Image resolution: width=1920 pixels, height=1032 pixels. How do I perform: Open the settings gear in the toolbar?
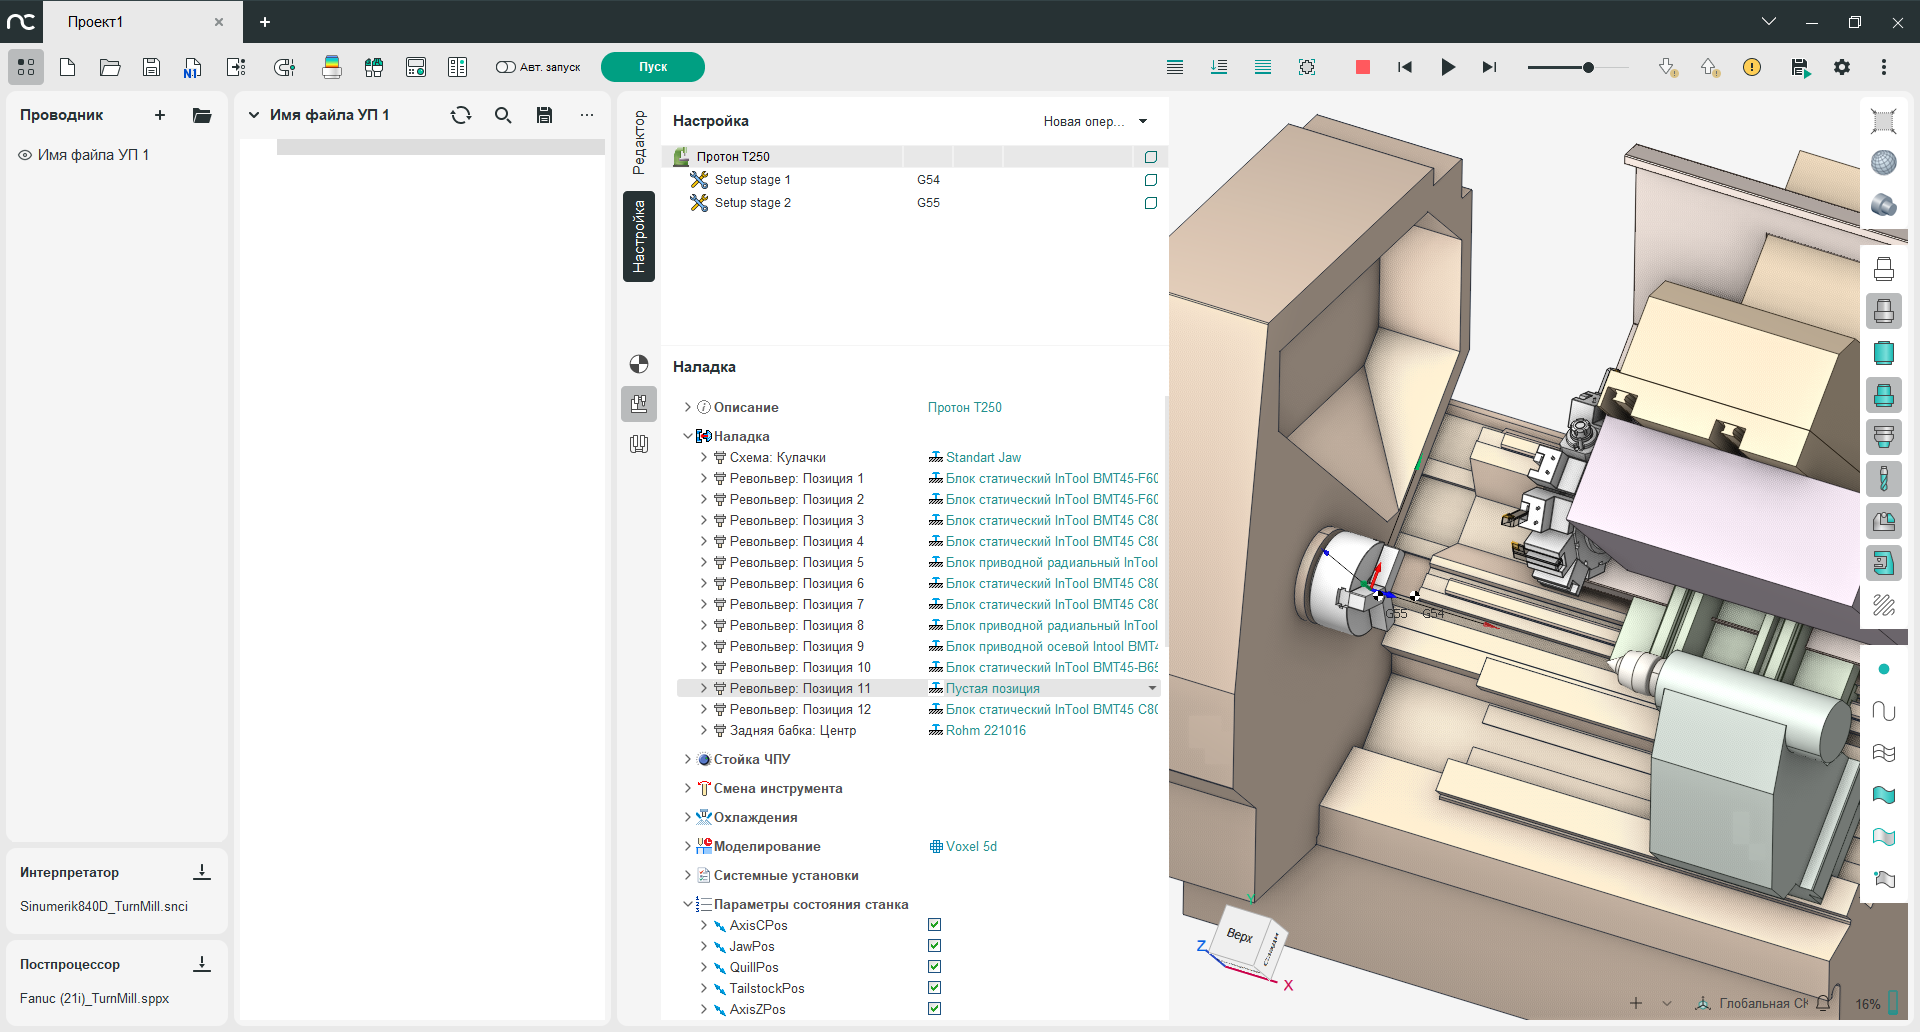click(1841, 67)
